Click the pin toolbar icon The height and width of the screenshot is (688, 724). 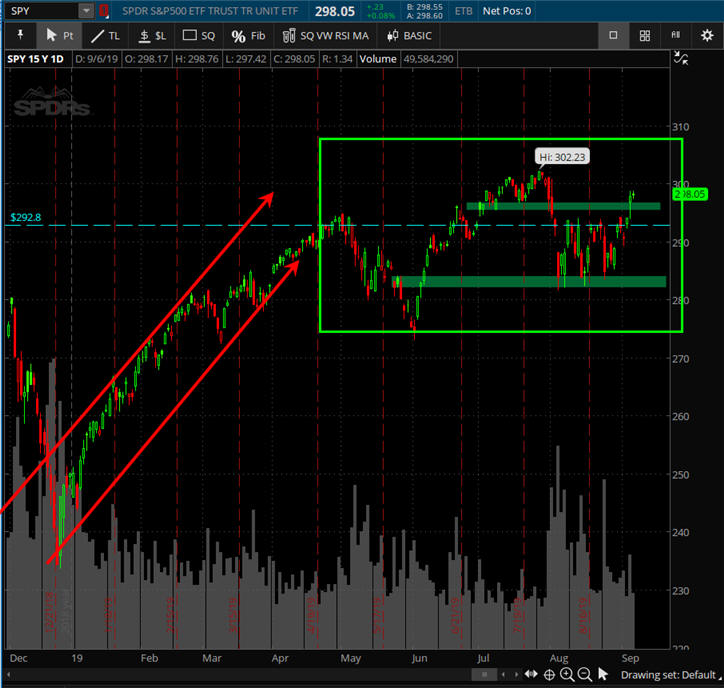click(20, 35)
